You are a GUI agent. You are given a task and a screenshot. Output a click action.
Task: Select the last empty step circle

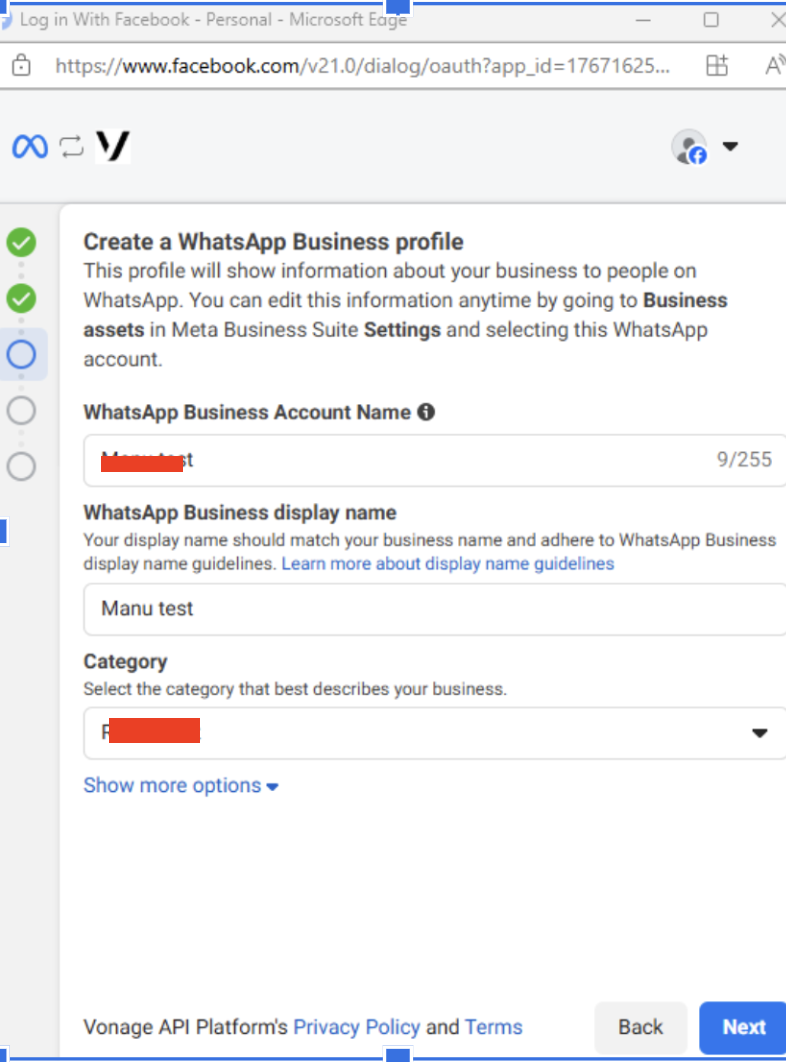click(21, 467)
